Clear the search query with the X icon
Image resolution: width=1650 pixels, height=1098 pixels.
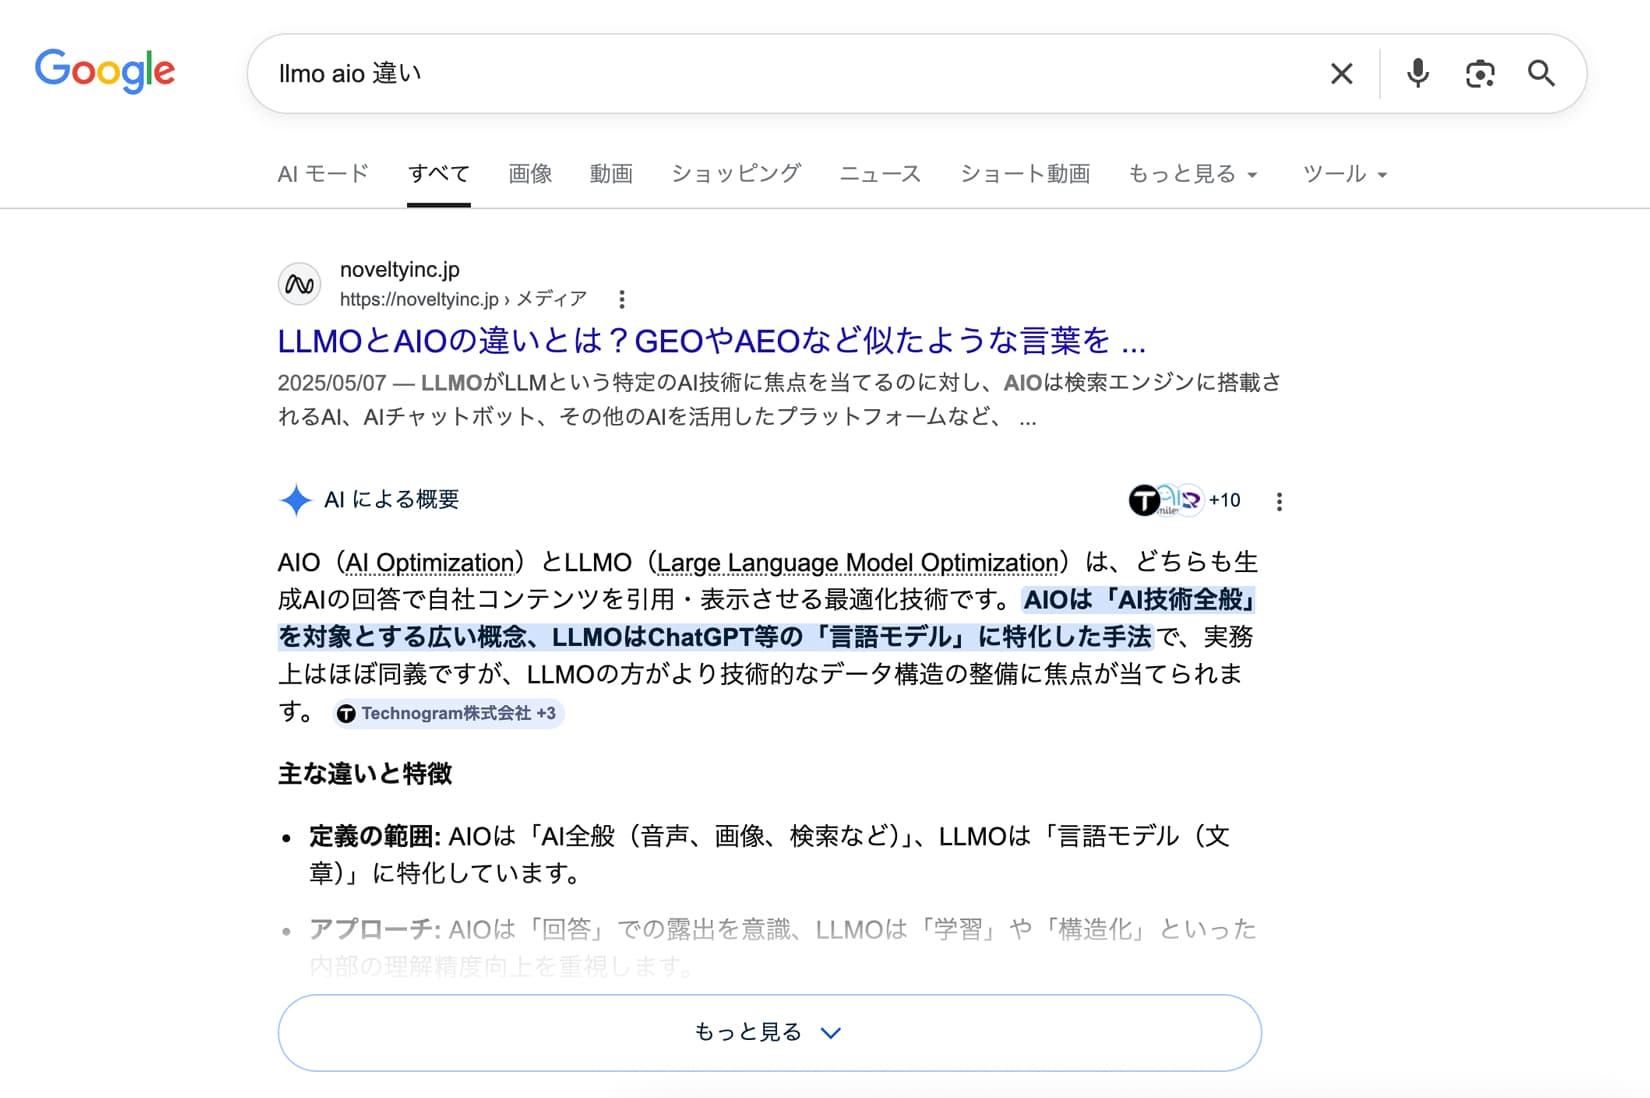[x=1341, y=73]
